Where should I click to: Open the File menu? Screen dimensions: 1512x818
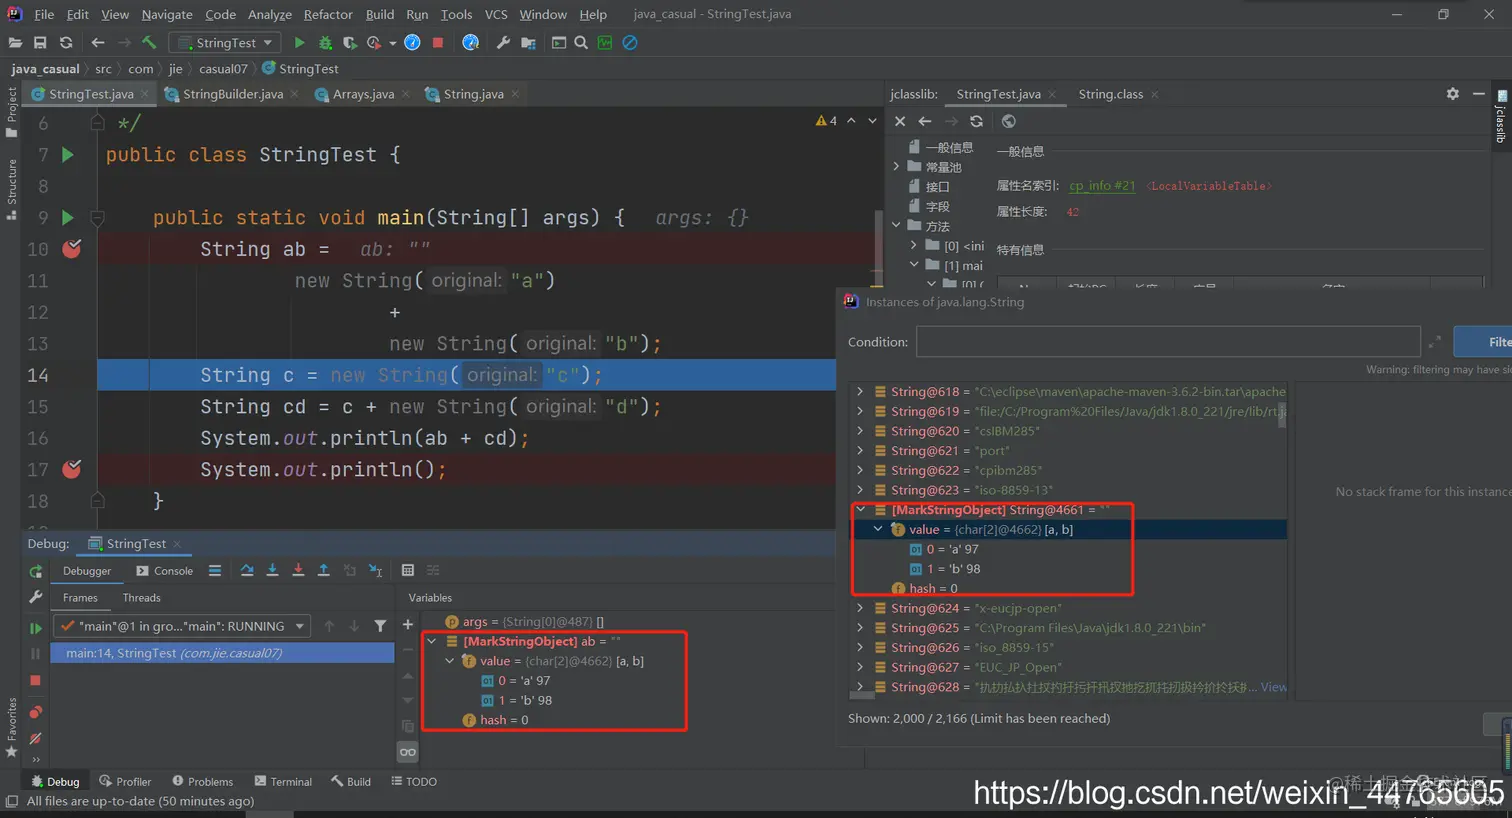tap(44, 14)
